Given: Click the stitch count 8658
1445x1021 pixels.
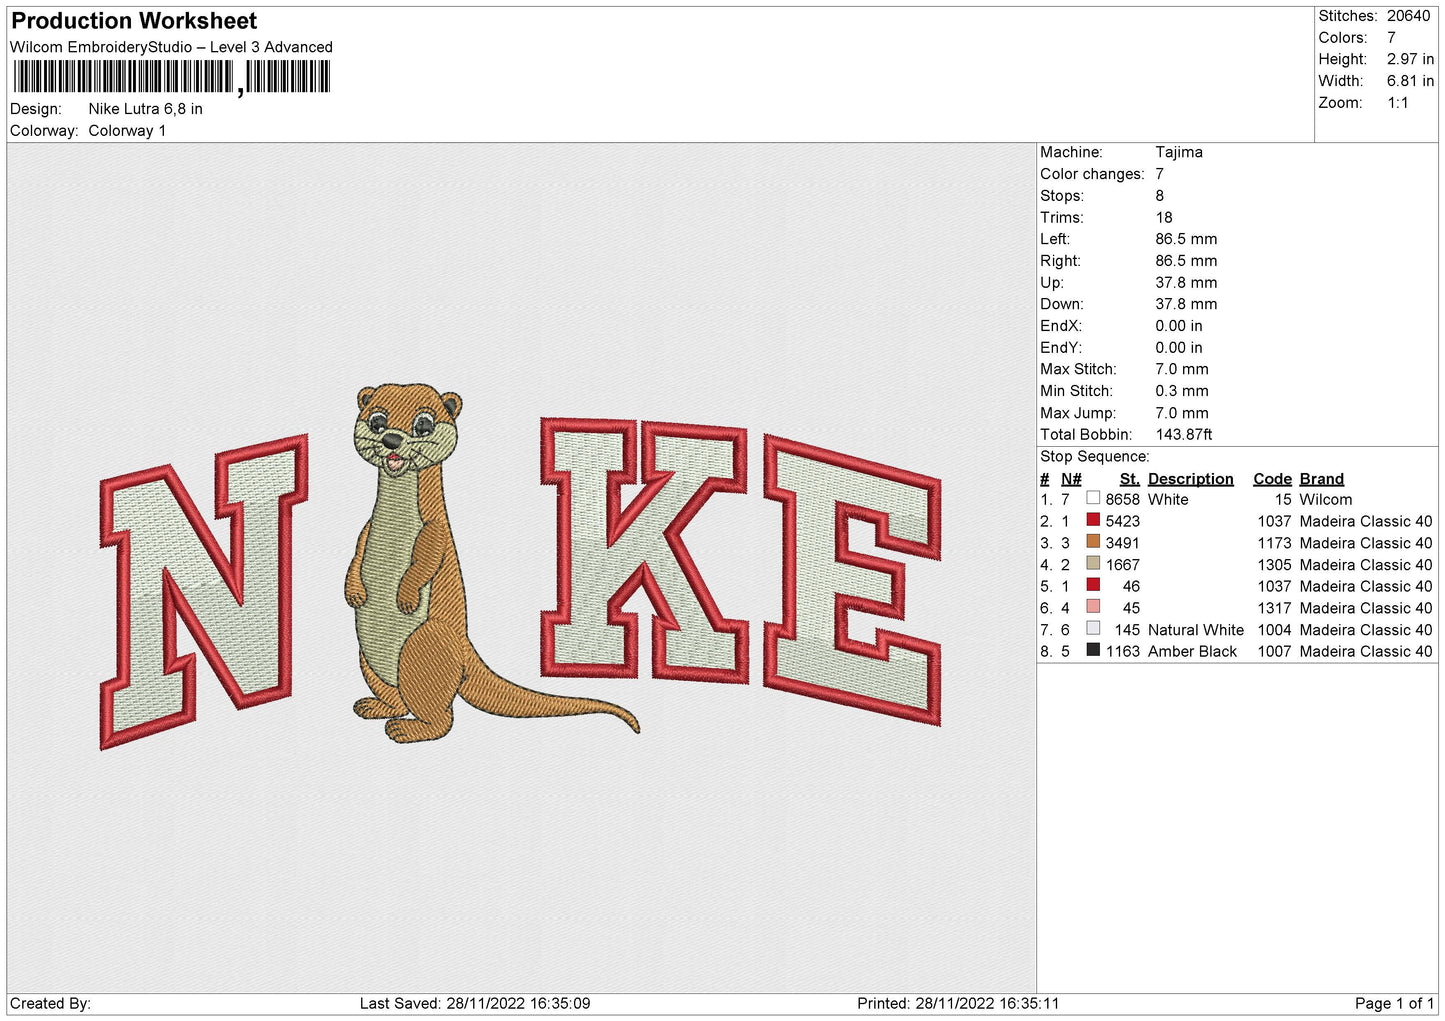Looking at the screenshot, I should click(1122, 499).
